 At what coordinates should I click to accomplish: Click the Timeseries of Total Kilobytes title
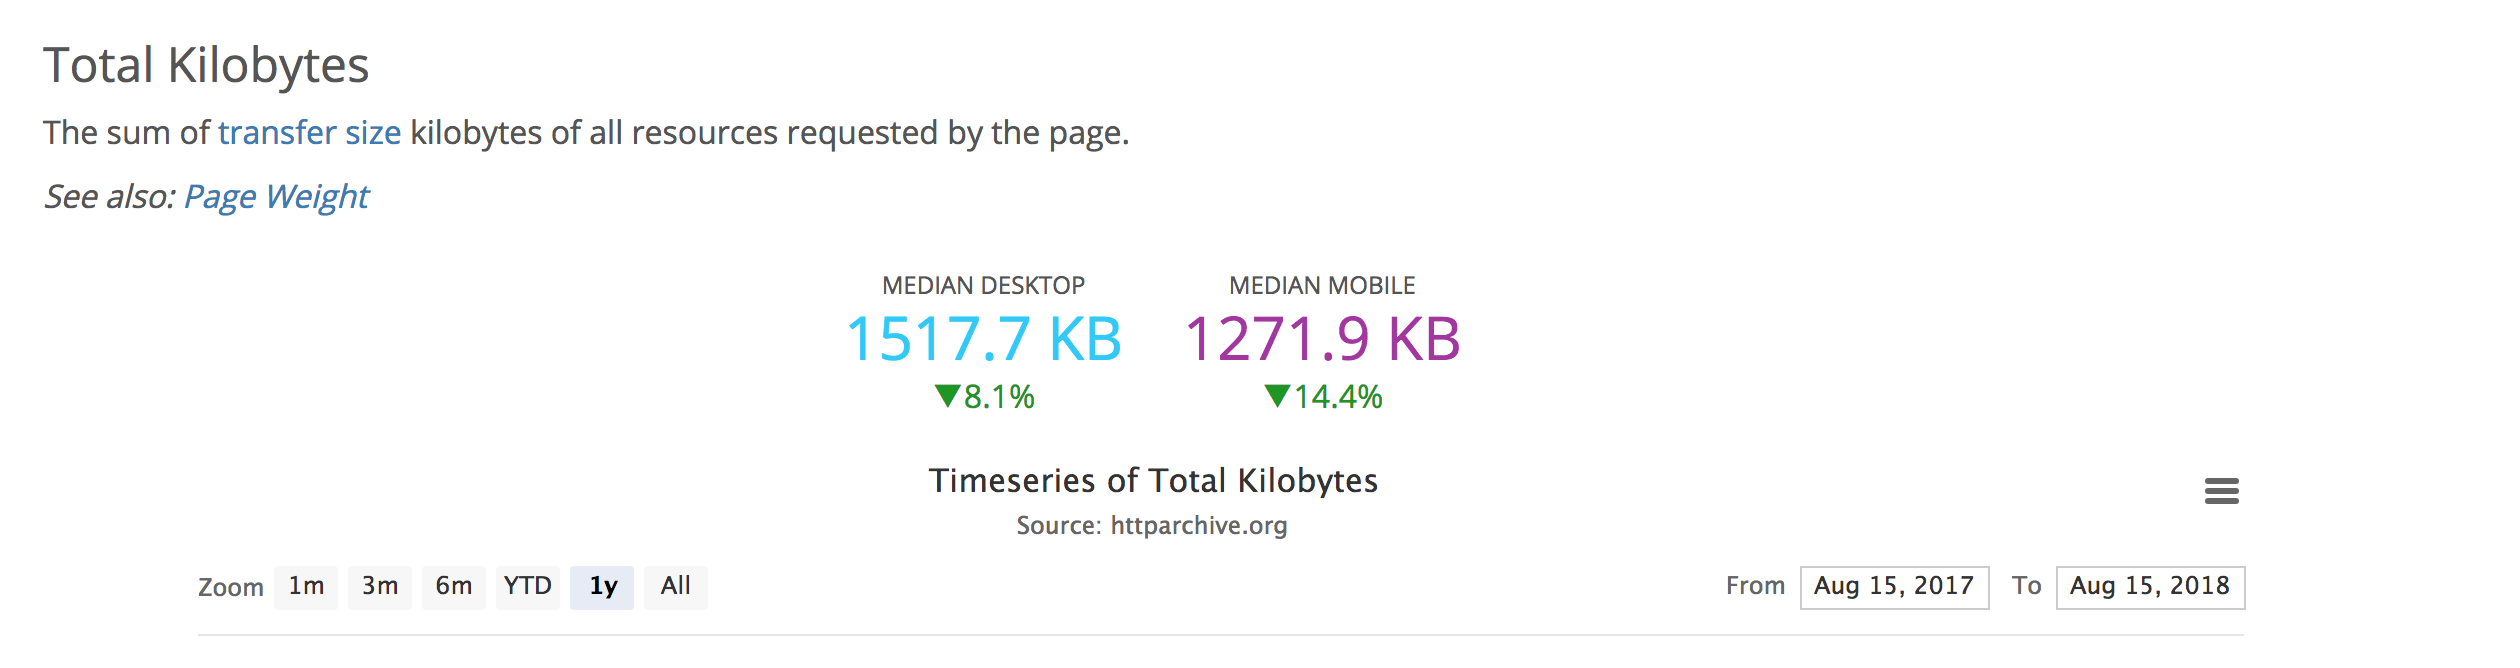pyautogui.click(x=1153, y=481)
